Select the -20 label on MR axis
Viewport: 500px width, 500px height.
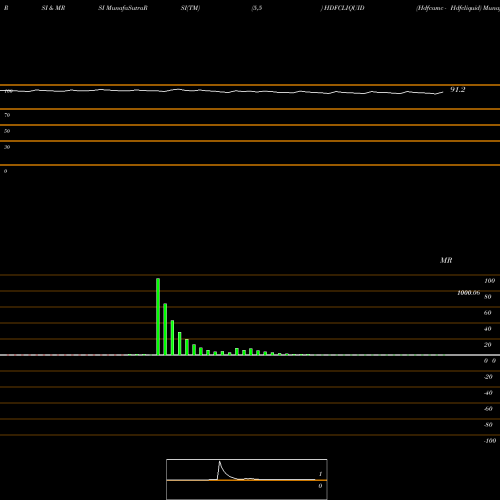click(x=488, y=377)
